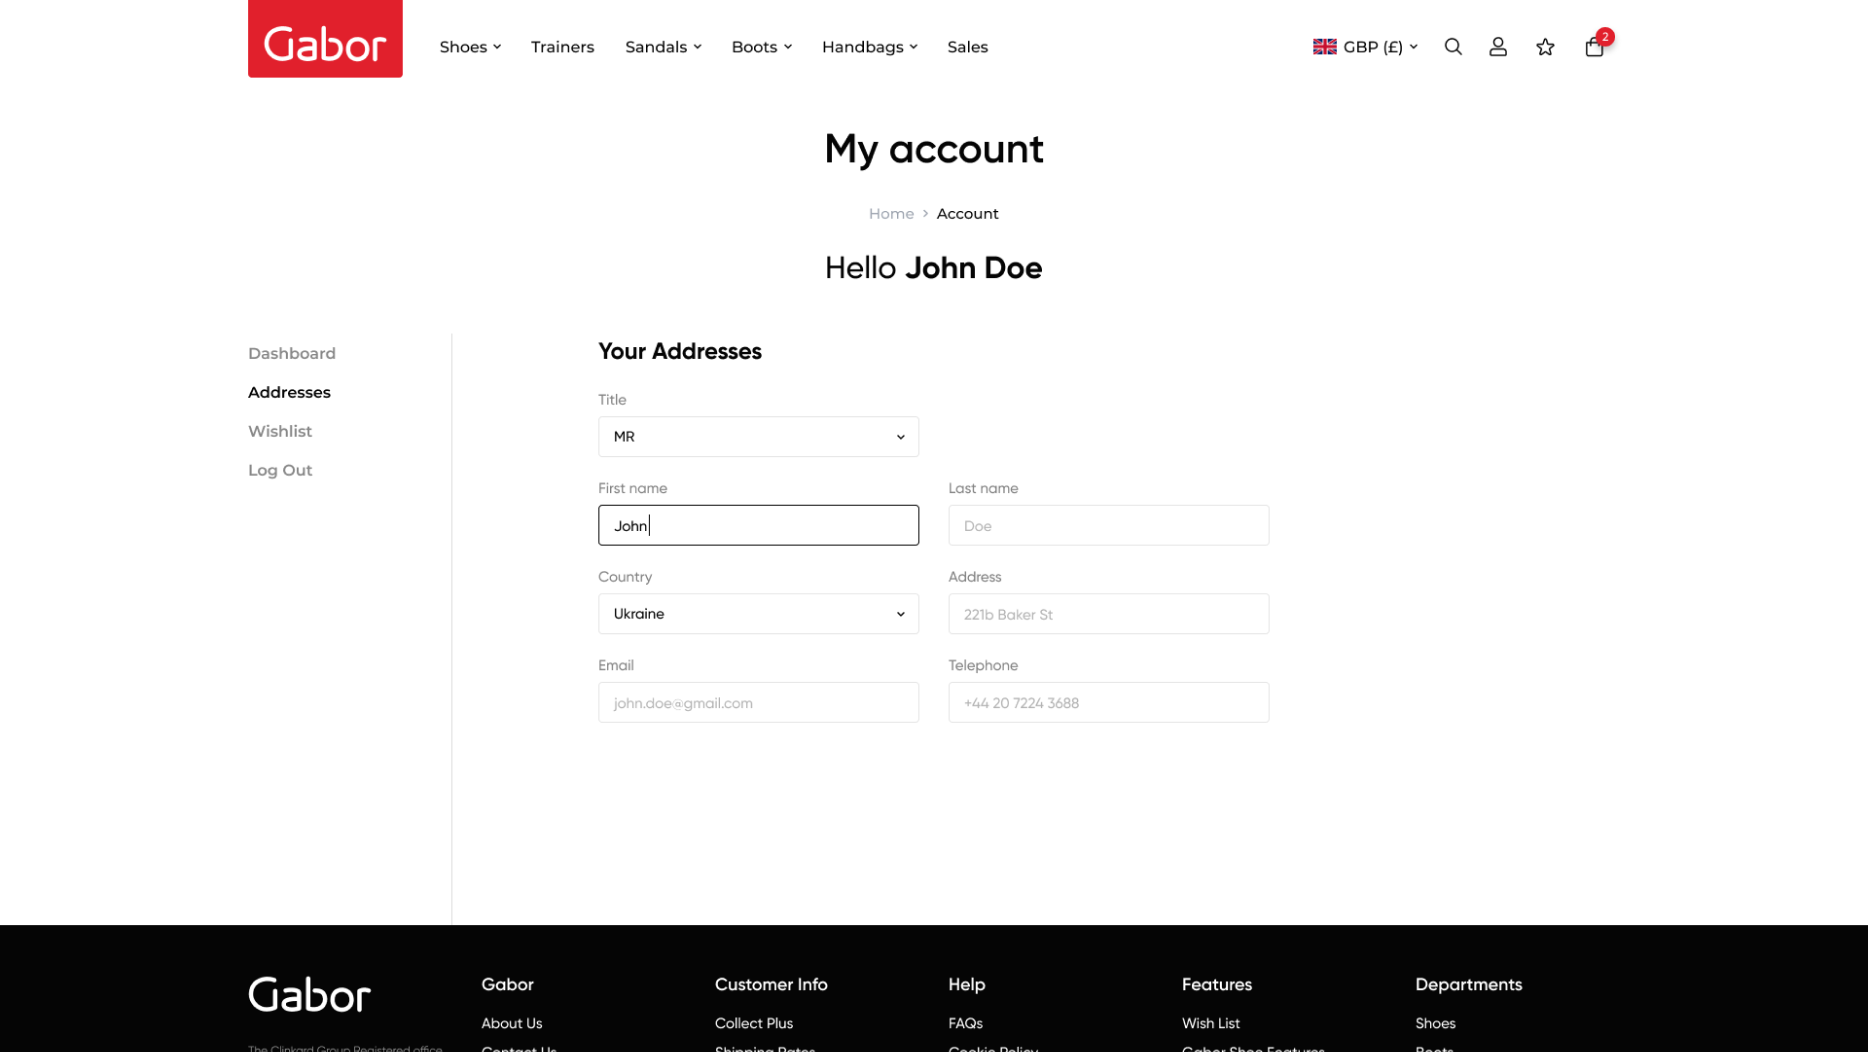Image resolution: width=1868 pixels, height=1052 pixels.
Task: Expand the Boots menu
Action: point(761,47)
